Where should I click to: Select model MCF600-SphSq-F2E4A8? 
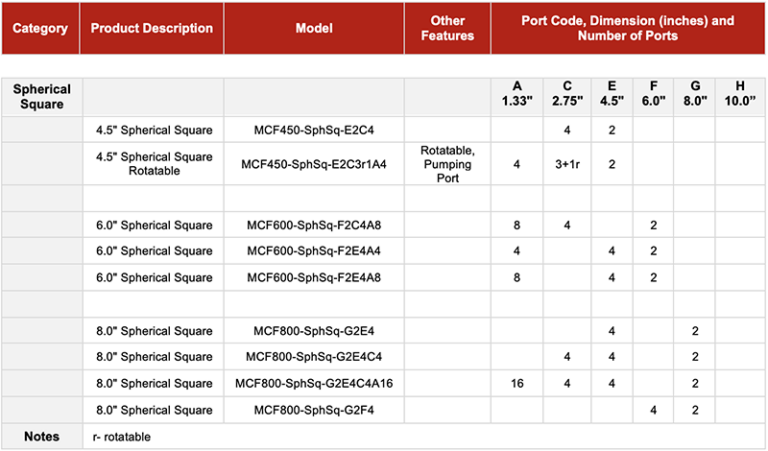point(314,278)
